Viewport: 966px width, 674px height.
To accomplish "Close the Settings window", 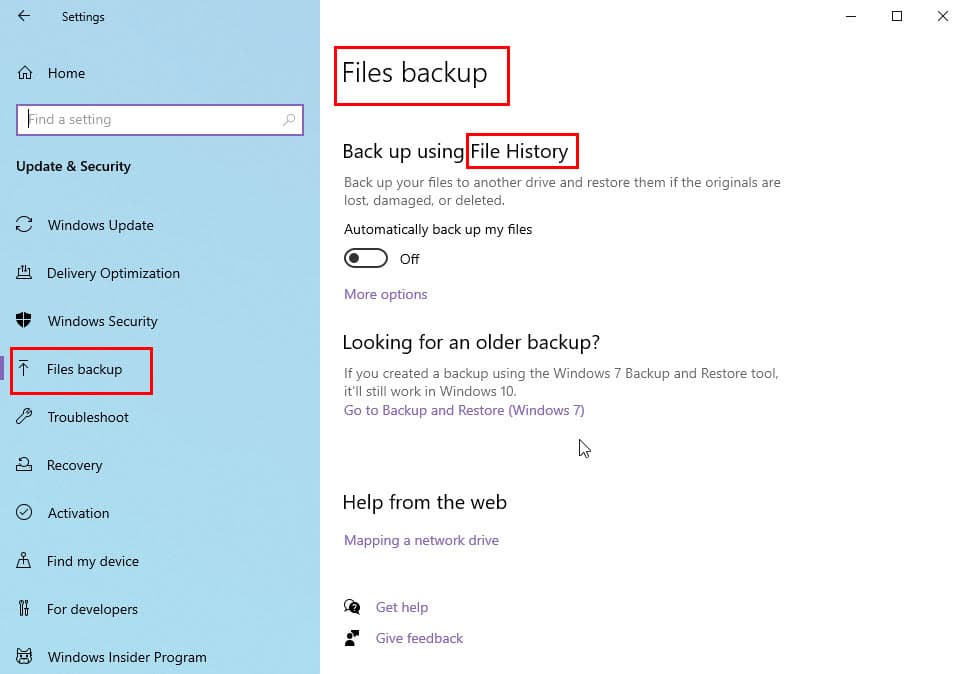I will [943, 16].
